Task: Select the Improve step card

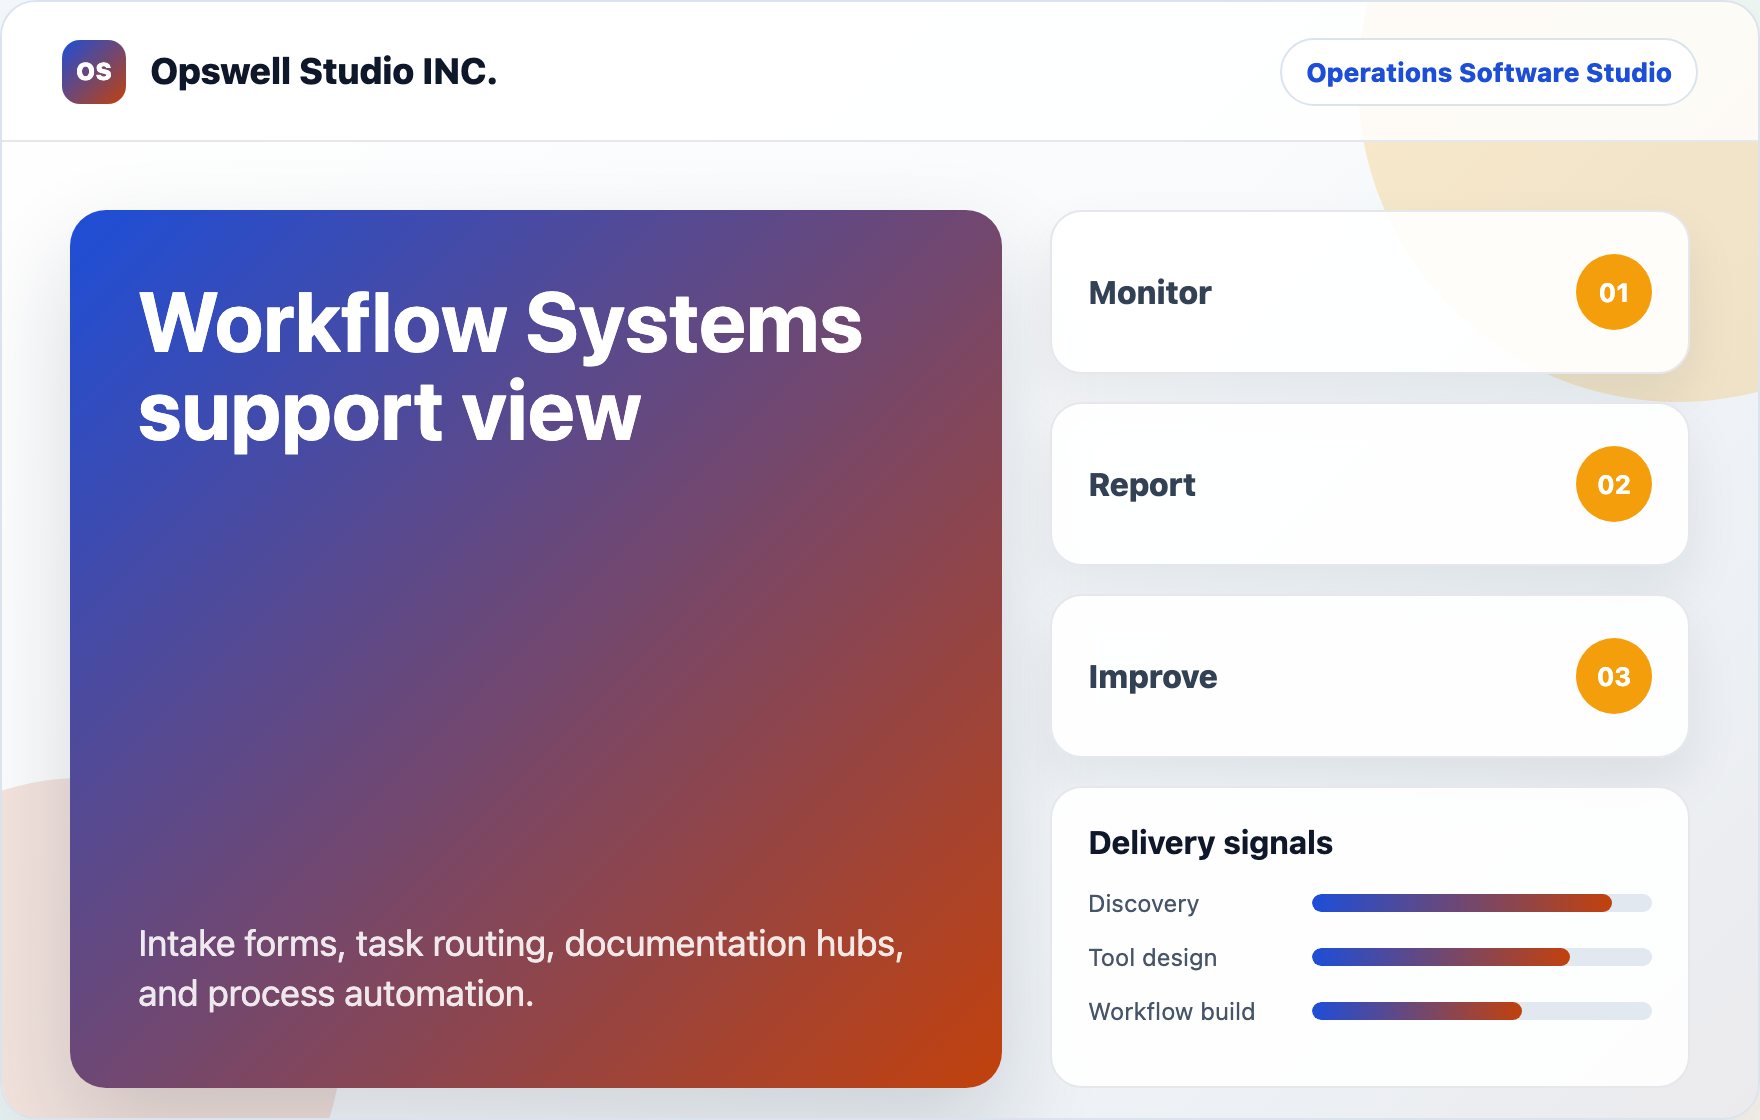Action: (1369, 676)
